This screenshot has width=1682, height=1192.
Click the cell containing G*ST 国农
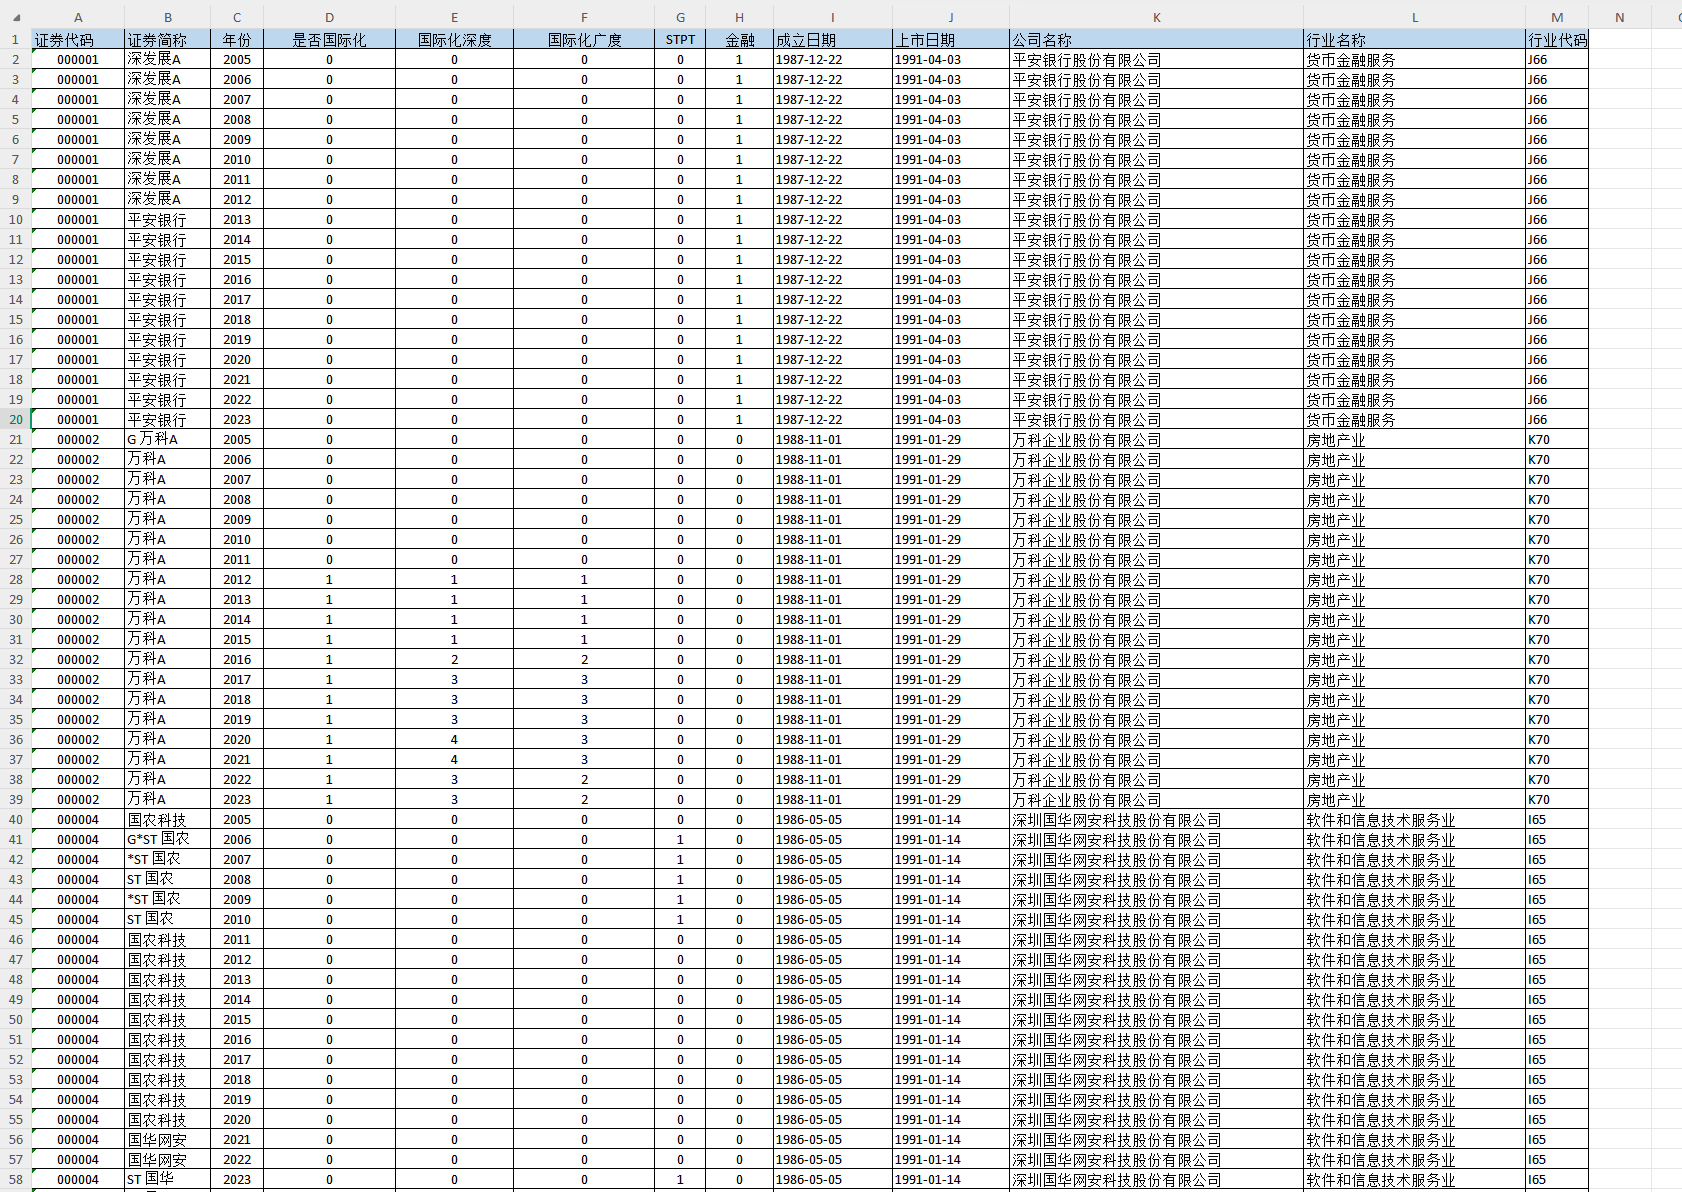pyautogui.click(x=168, y=840)
